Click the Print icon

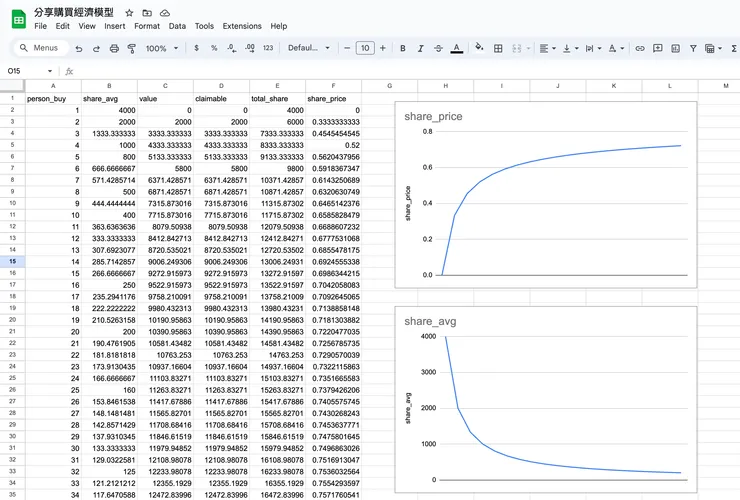point(114,48)
